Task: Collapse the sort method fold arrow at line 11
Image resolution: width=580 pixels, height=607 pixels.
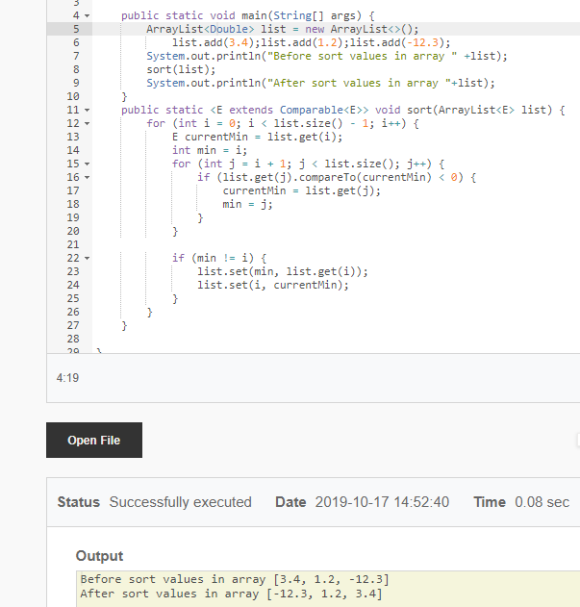Action: click(x=87, y=110)
